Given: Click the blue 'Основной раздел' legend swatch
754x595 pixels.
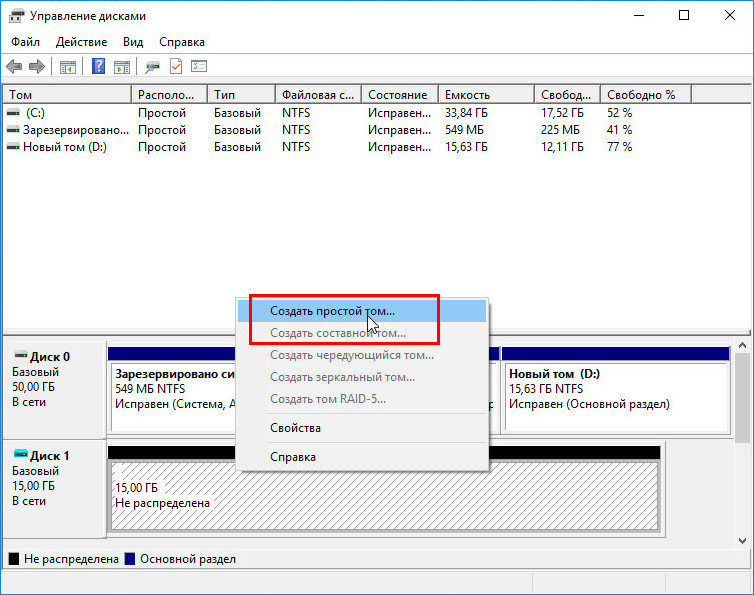Looking at the screenshot, I should (x=130, y=558).
